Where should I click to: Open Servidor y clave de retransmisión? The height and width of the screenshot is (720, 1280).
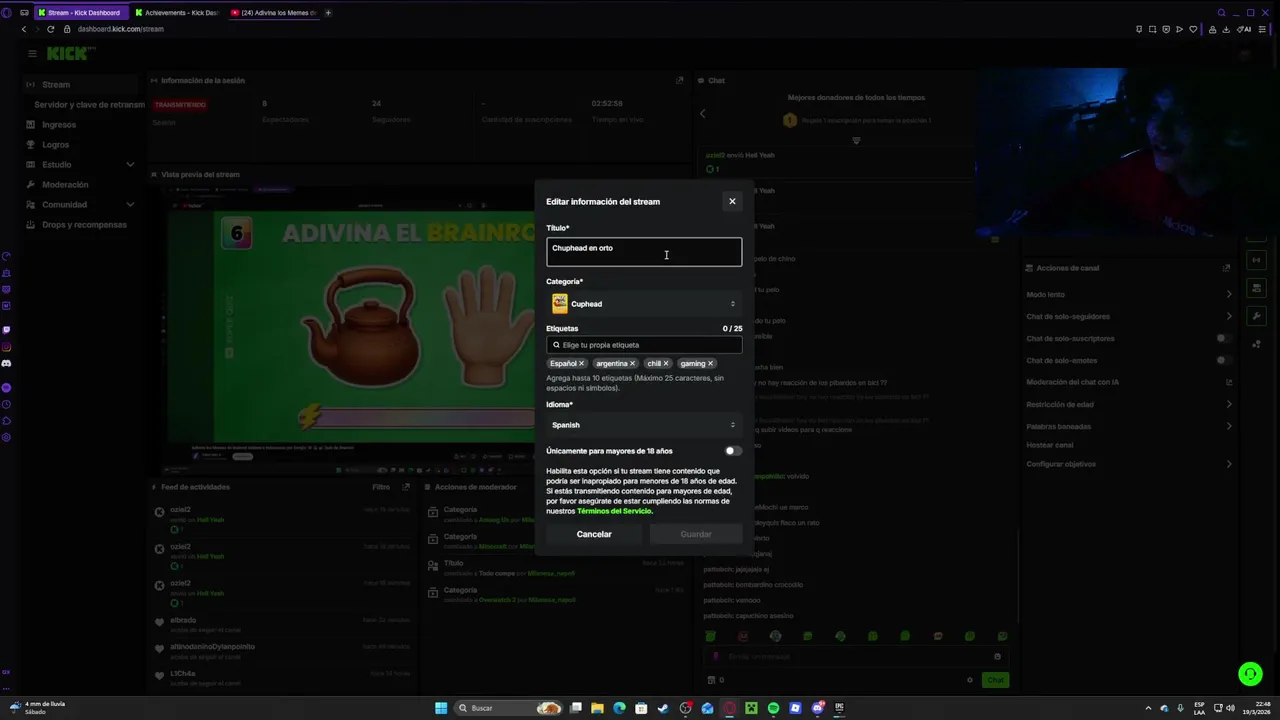click(88, 105)
